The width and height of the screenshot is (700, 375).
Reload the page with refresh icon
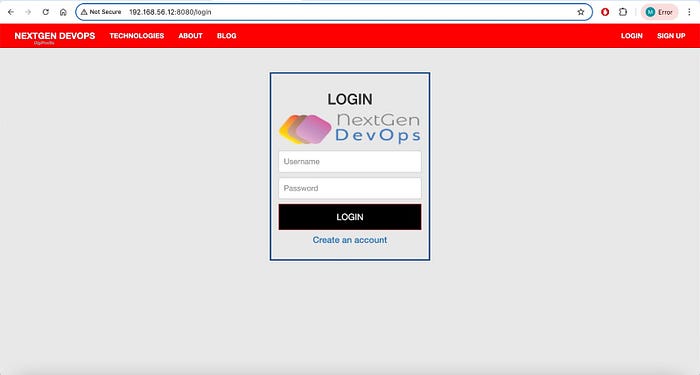[x=46, y=12]
